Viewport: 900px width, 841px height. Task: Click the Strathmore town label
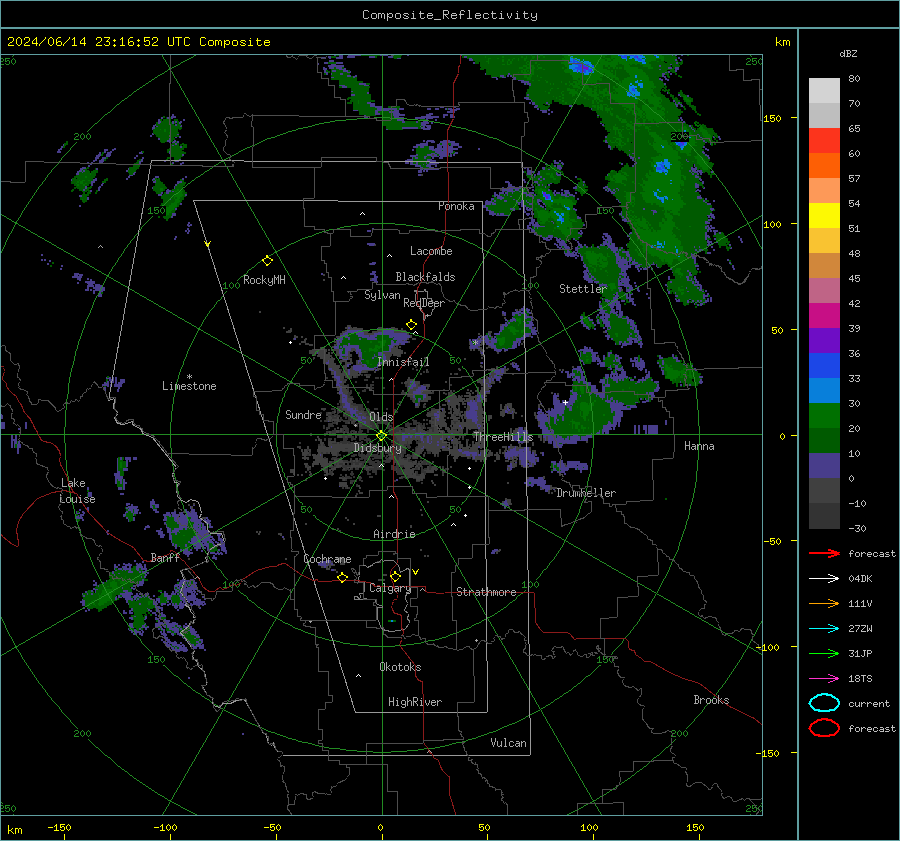[x=486, y=592]
